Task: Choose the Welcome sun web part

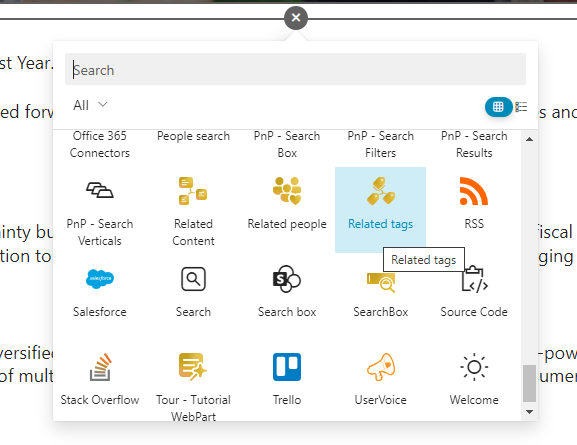Action: point(474,379)
